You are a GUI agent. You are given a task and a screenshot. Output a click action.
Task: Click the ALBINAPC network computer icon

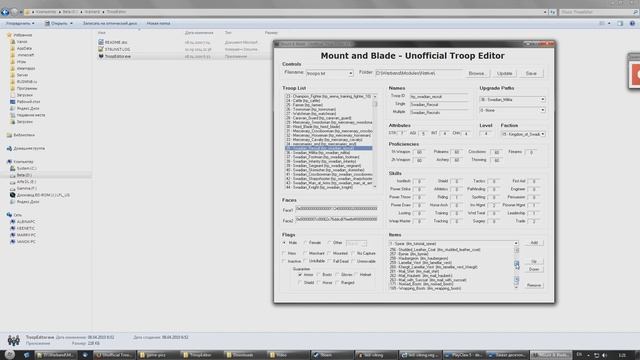[13, 222]
